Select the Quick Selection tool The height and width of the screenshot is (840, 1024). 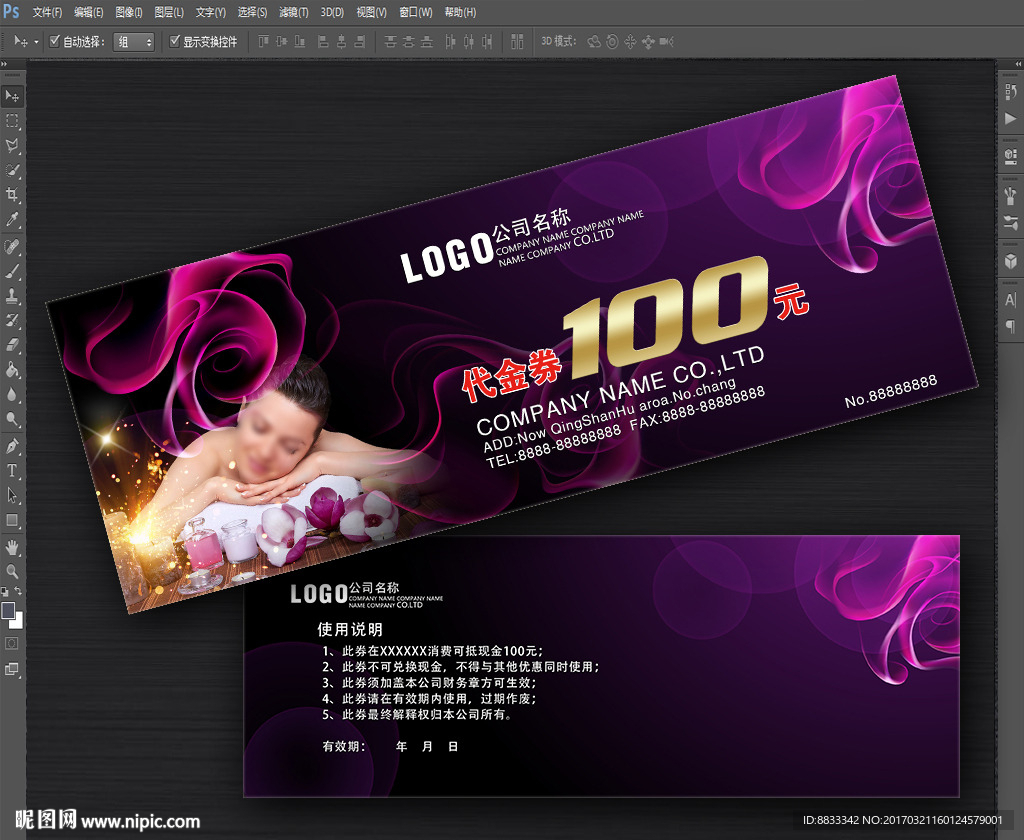(x=12, y=170)
